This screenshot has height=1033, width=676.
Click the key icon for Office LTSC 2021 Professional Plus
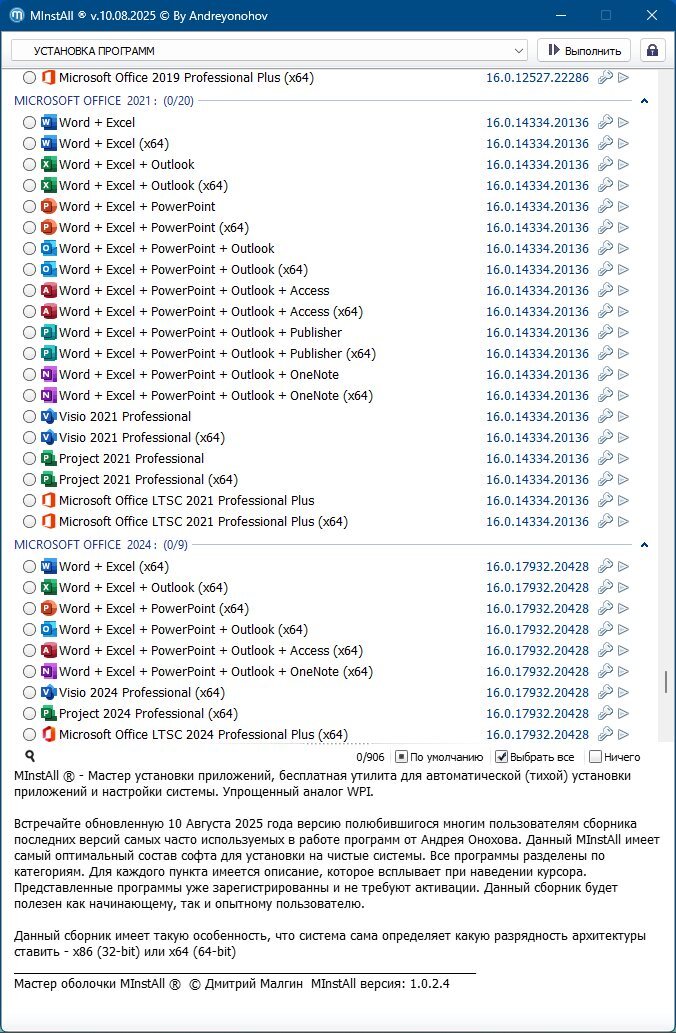[x=605, y=501]
